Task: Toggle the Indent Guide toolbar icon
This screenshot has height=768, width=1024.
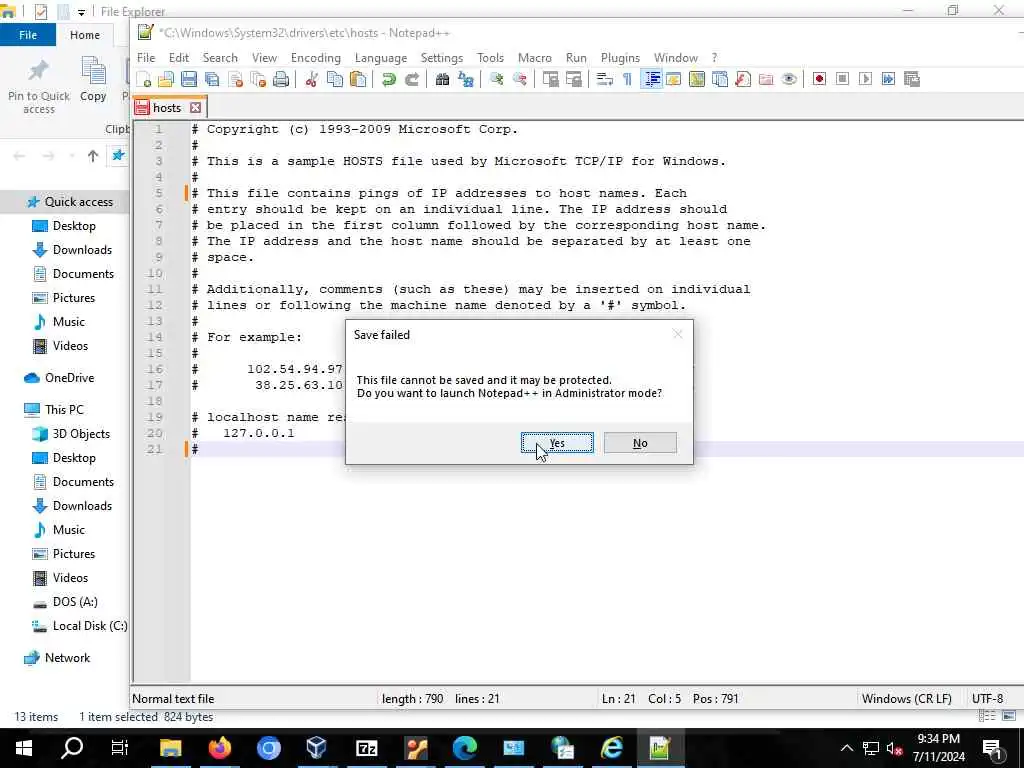Action: (x=651, y=80)
